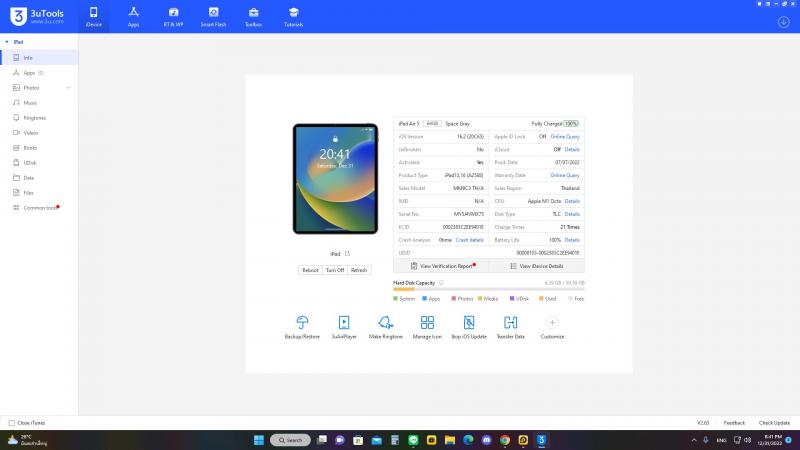Open the Backup/Restore tool
Screen dimensions: 800x450
point(302,327)
